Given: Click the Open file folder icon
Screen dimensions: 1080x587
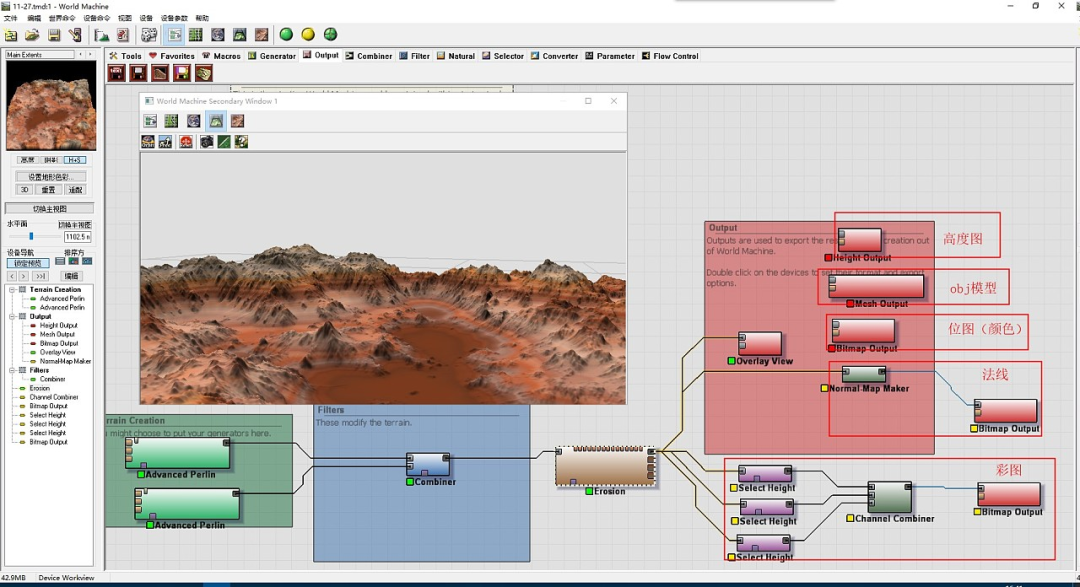Looking at the screenshot, I should 32,34.
